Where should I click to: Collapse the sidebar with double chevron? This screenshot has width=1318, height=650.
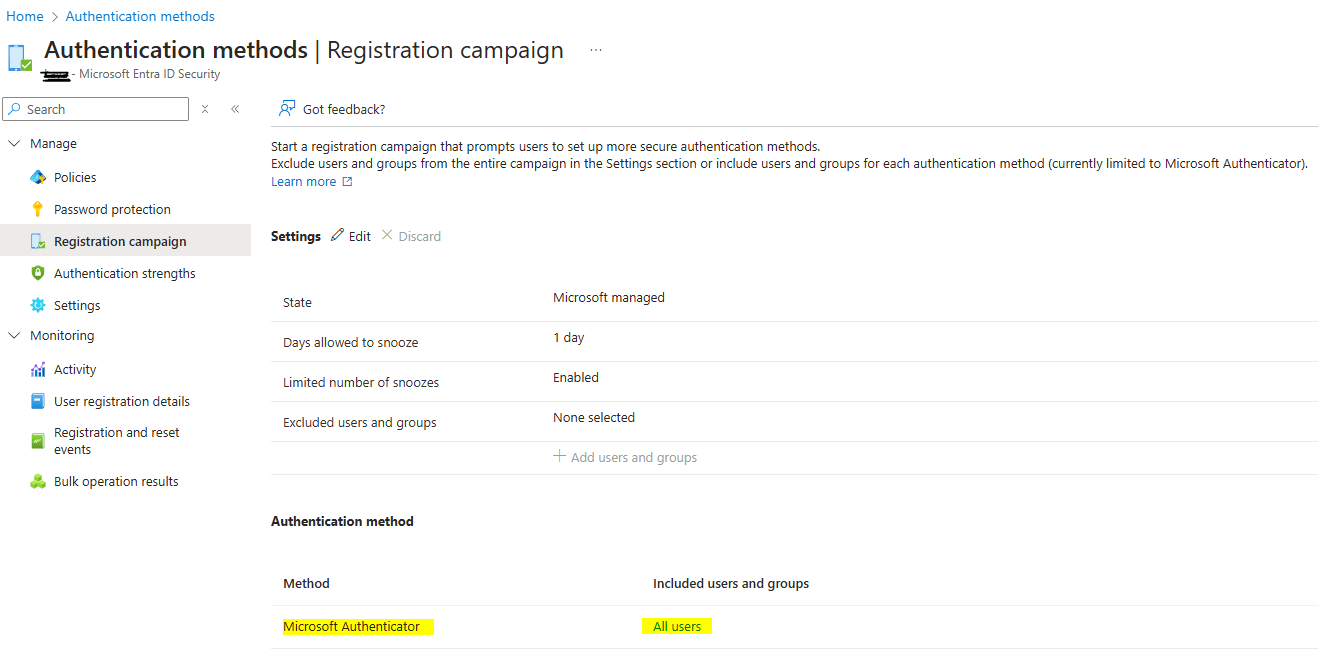click(235, 108)
